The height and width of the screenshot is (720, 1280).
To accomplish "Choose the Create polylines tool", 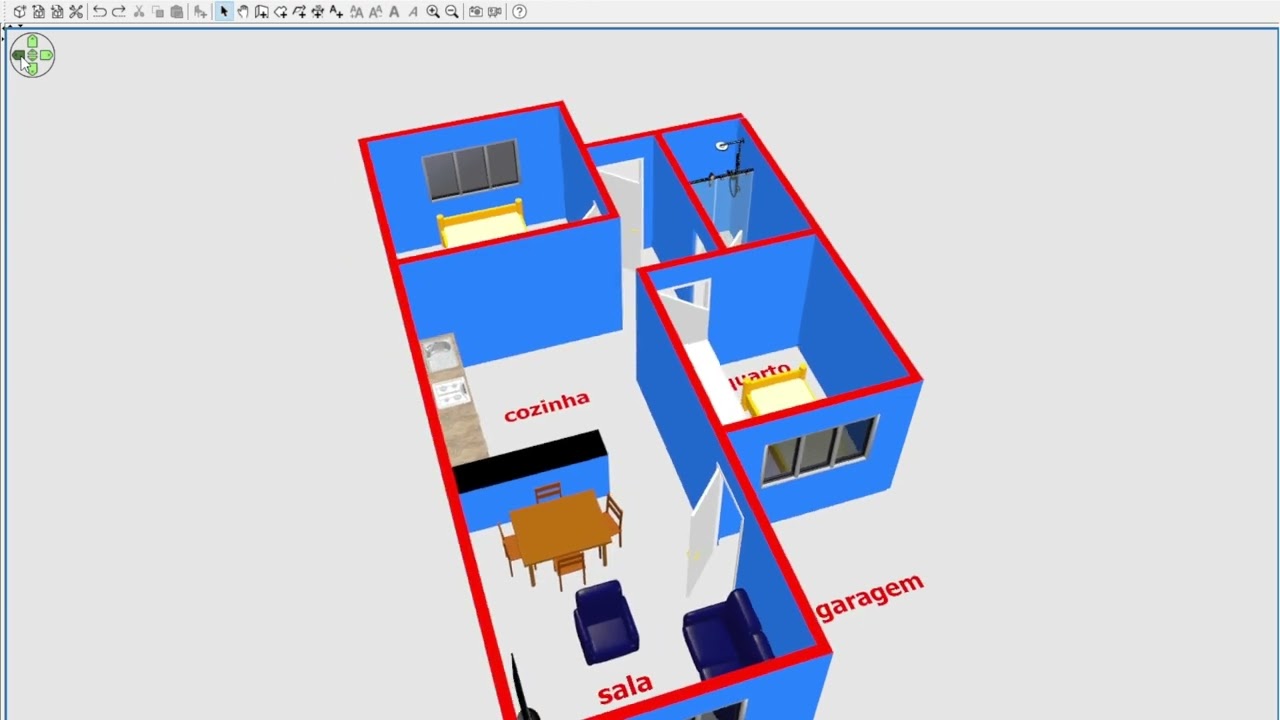I will tap(299, 12).
